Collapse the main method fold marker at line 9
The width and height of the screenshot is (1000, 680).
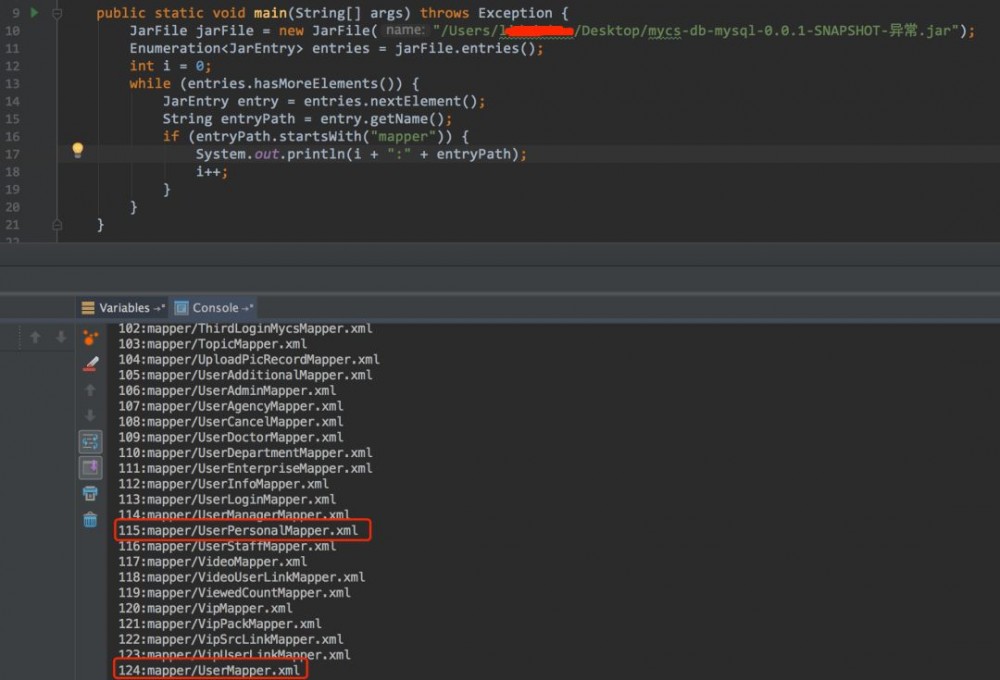point(57,13)
